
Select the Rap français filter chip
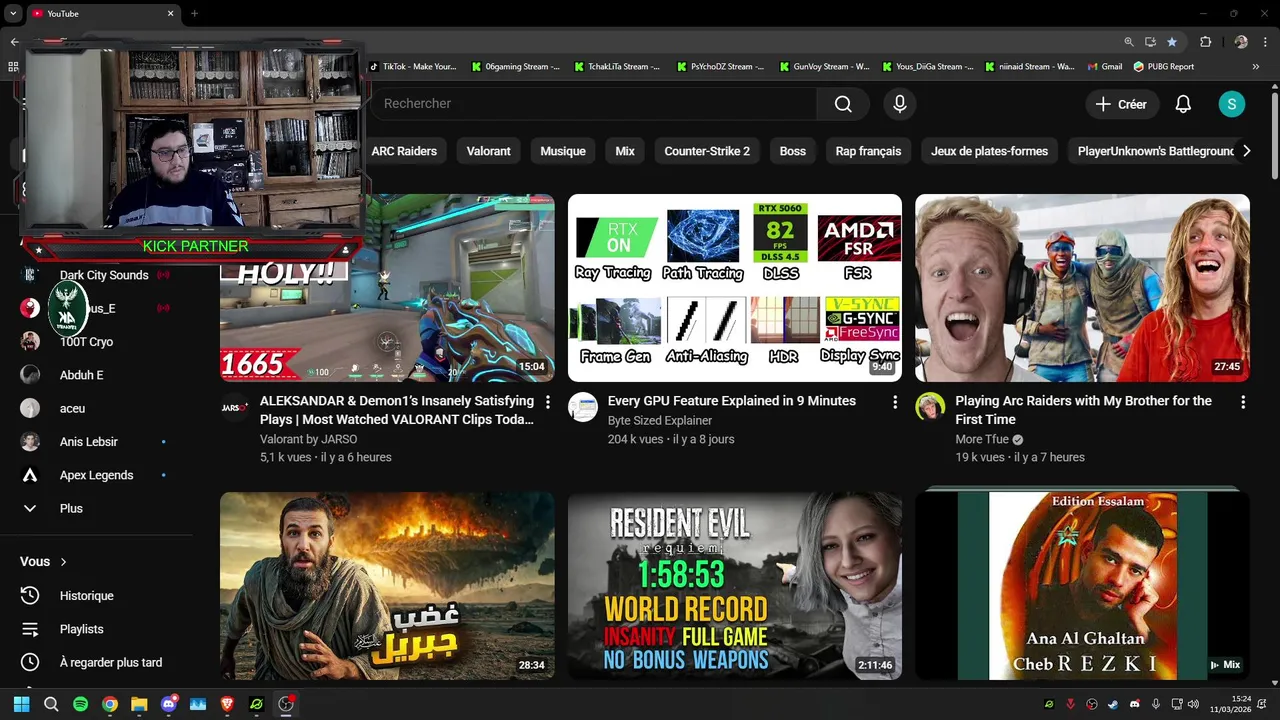click(868, 151)
